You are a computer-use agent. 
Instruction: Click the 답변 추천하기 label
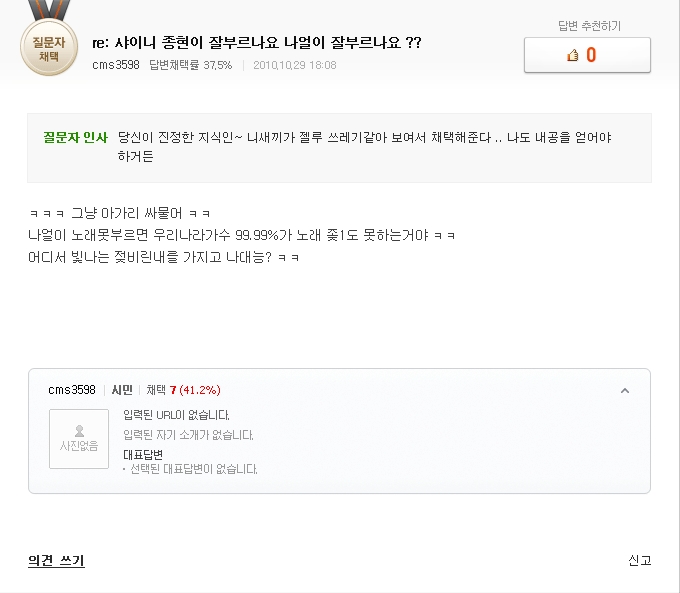point(589,26)
